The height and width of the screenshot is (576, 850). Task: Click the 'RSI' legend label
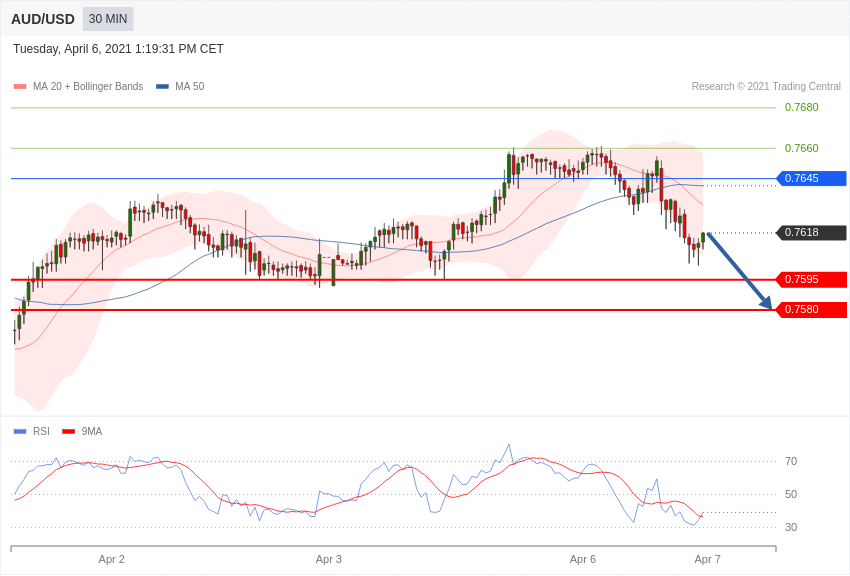[x=41, y=431]
